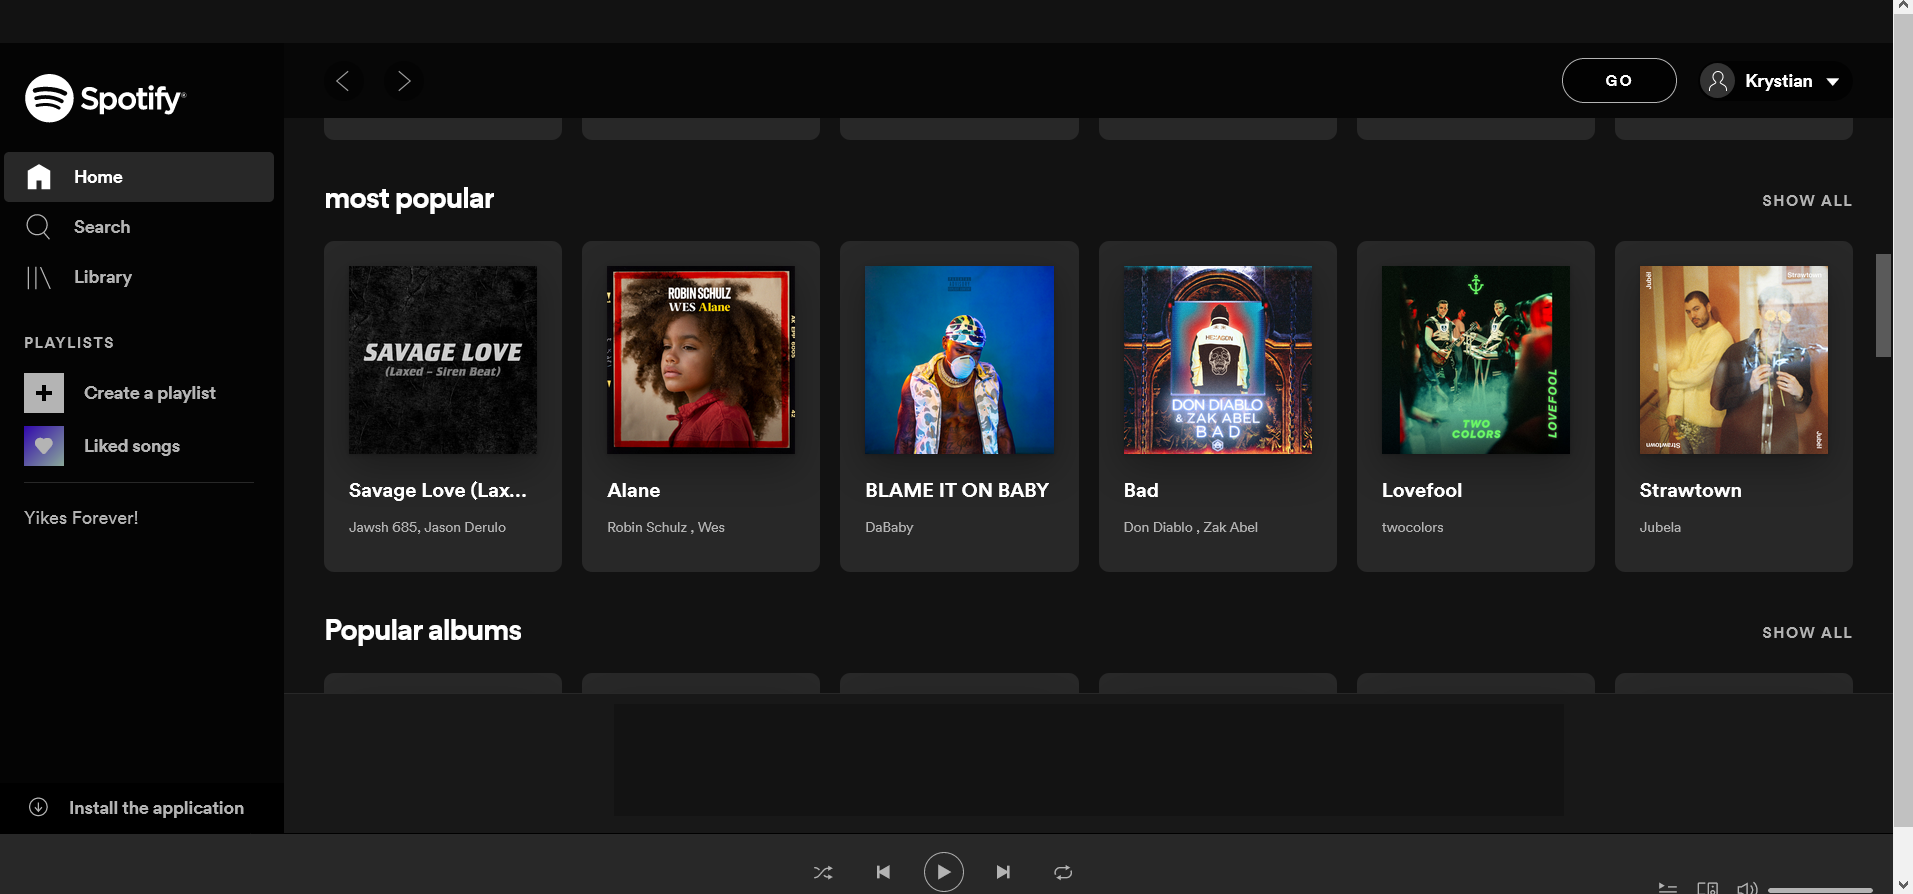Click the browser scrollbar up arrow
Viewport: 1913px width, 894px height.
click(x=1903, y=7)
